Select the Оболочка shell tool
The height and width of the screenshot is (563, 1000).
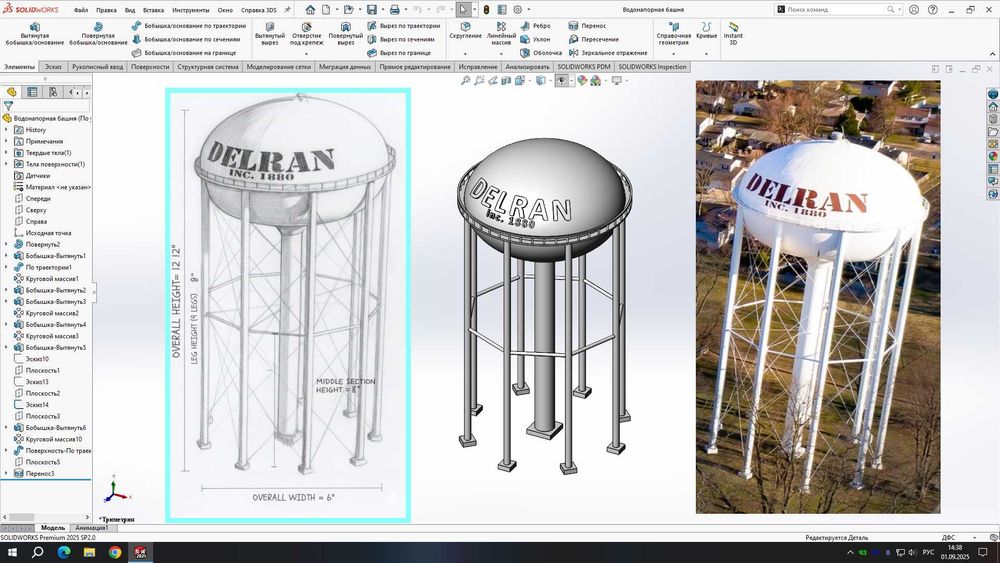(541, 53)
